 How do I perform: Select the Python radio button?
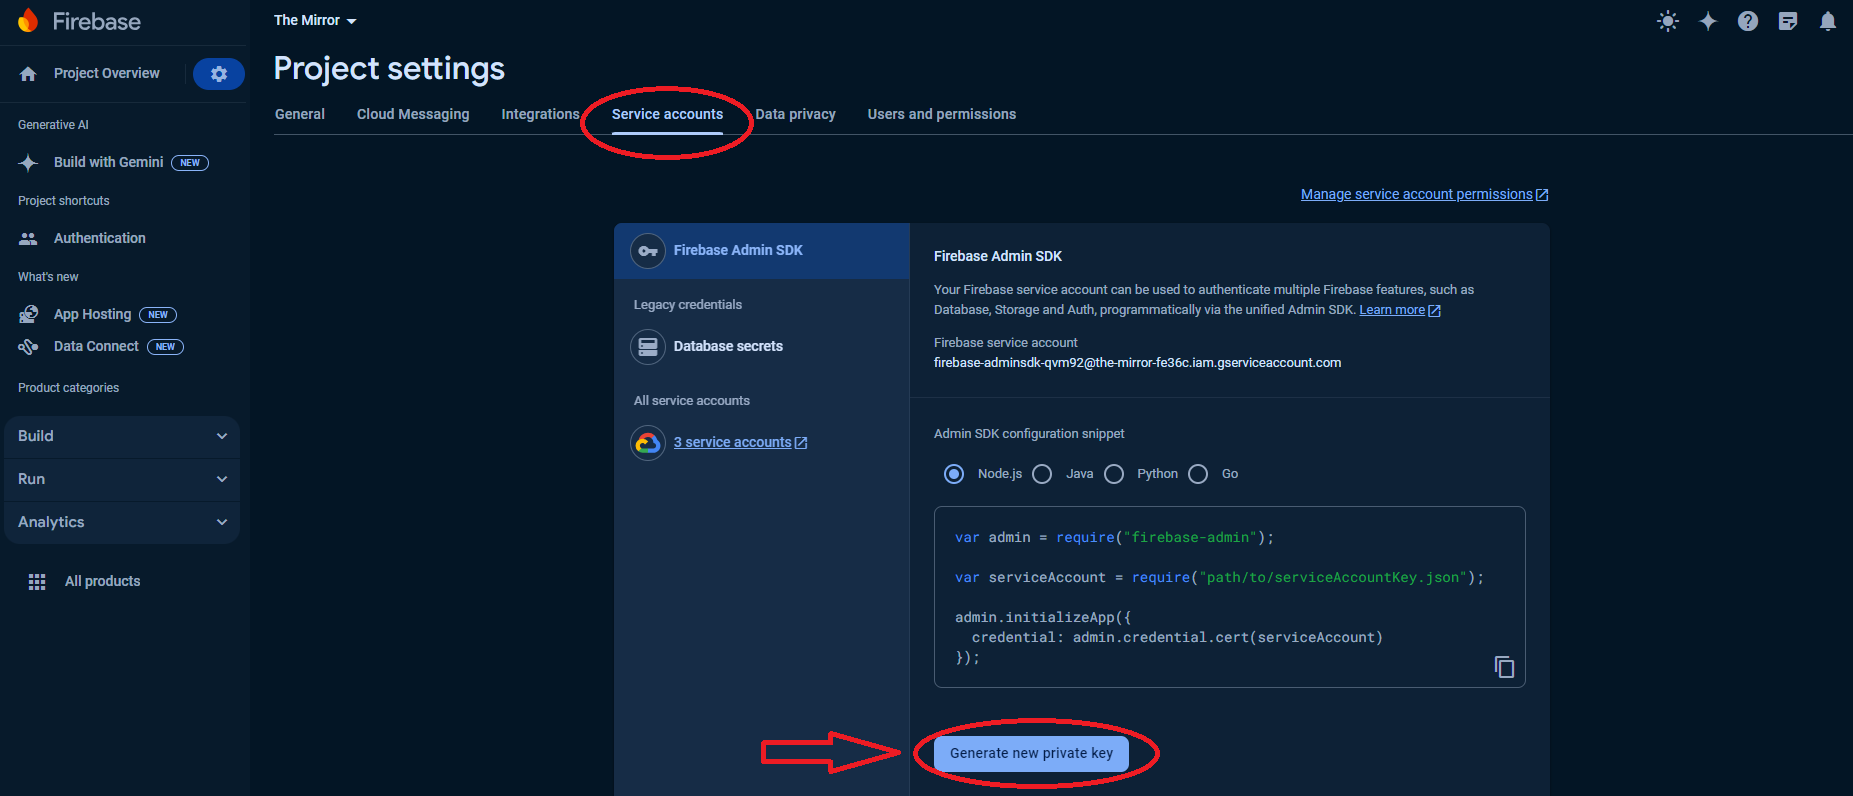(x=1114, y=474)
